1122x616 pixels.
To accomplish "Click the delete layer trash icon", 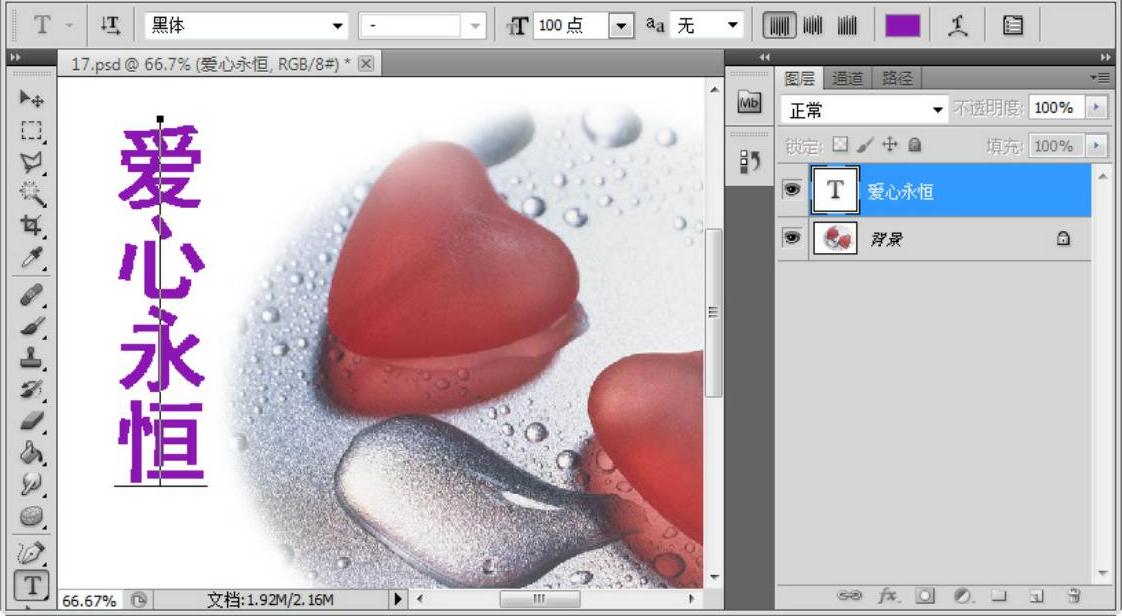I will pos(1074,596).
